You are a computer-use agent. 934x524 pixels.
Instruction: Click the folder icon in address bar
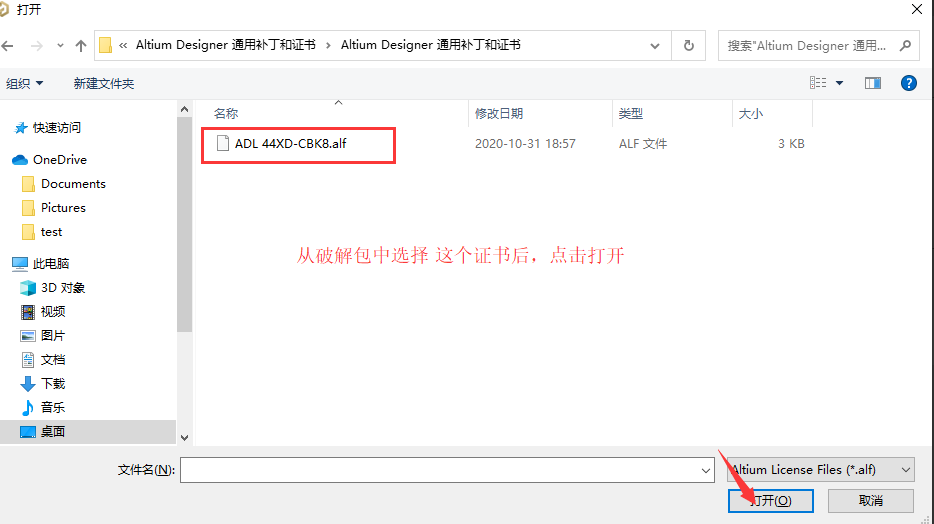point(105,45)
